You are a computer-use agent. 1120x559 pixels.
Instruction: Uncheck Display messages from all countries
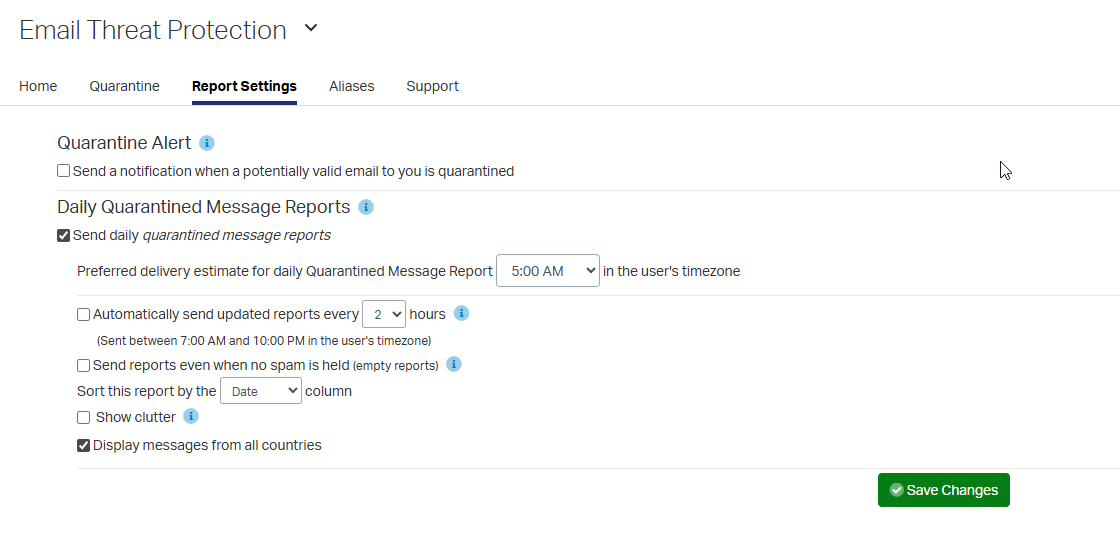84,445
